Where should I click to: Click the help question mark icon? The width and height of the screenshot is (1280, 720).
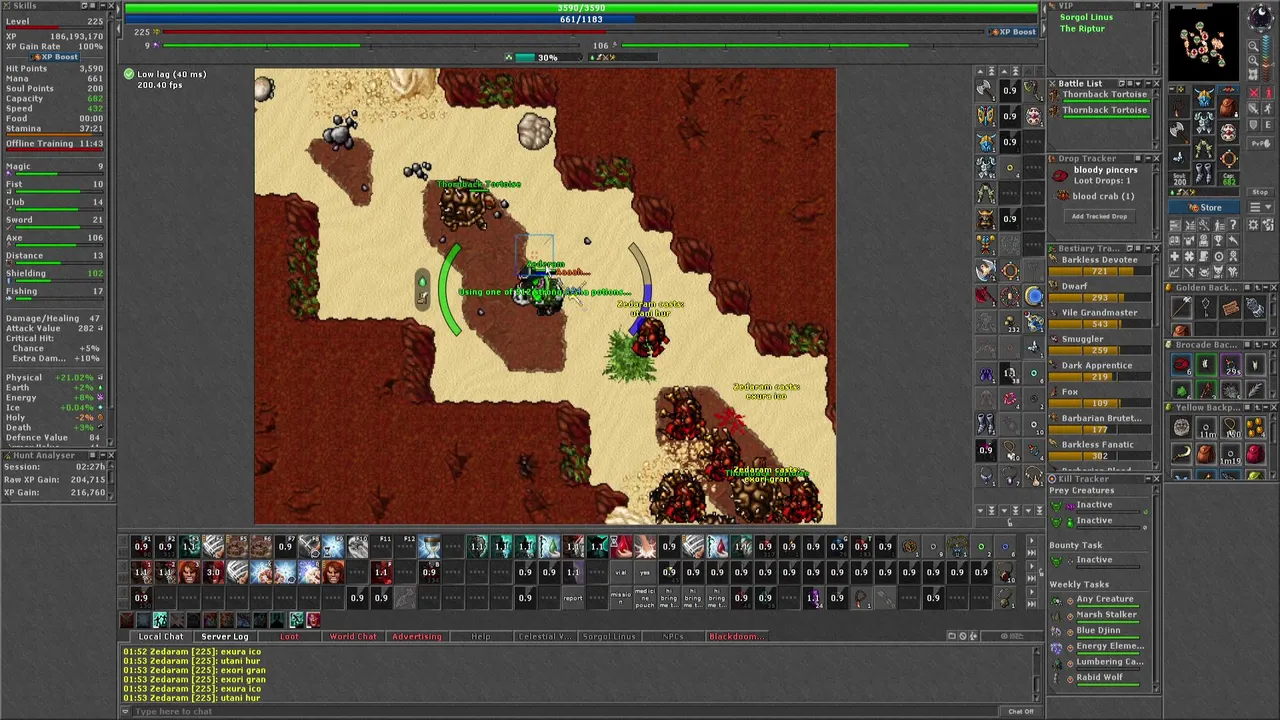click(x=1233, y=224)
